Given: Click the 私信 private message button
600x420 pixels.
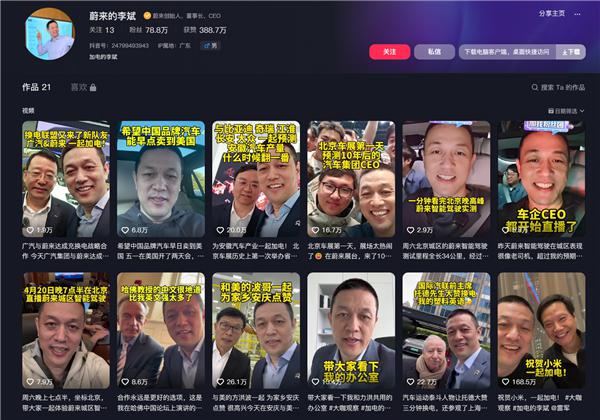Looking at the screenshot, I should point(434,51).
